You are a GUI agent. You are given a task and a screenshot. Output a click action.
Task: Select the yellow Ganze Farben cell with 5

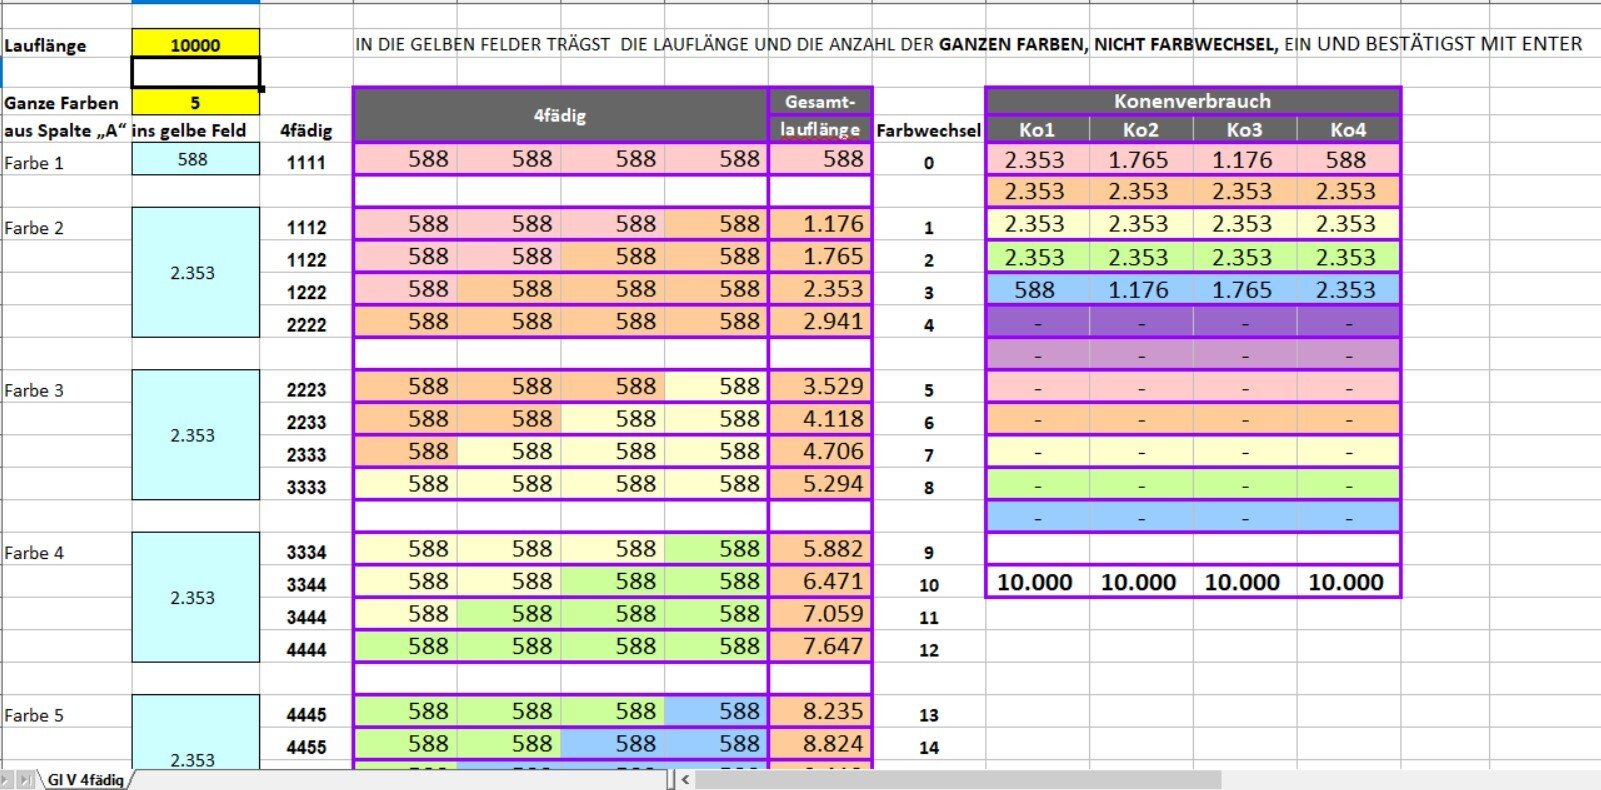point(195,102)
